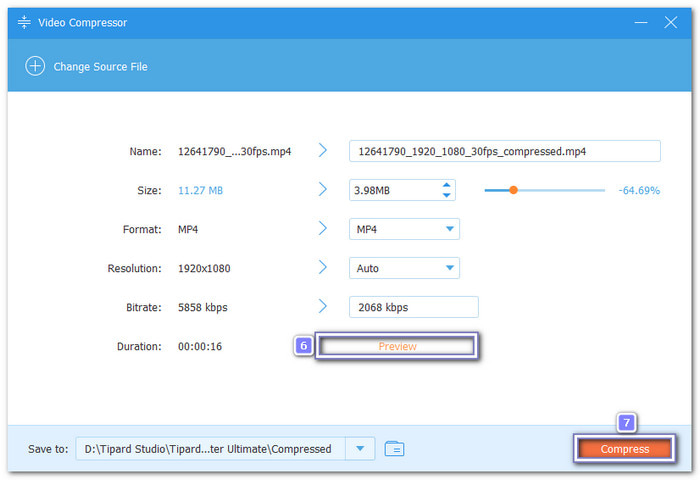Viewport: 700px width, 480px height.
Task: Expand the Save to path dropdown
Action: [360, 448]
